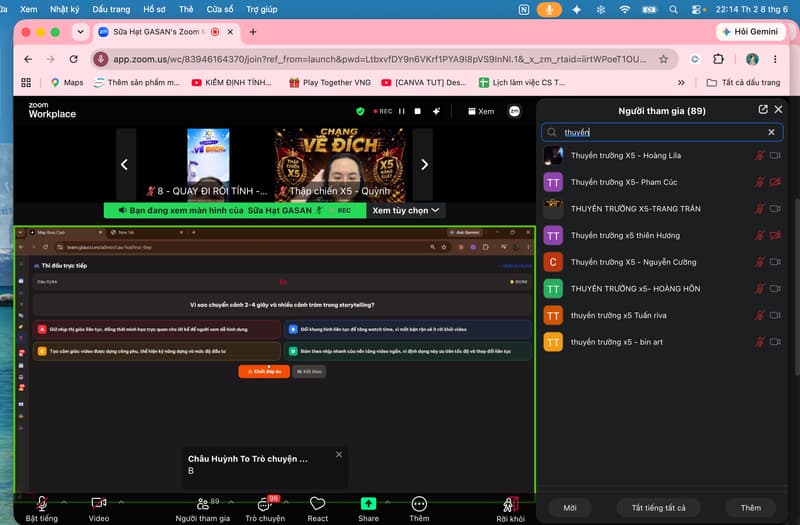Toggle mute for thuyền trưởng x5 - bin art
Viewport: 800px width, 525px height.
coord(760,342)
